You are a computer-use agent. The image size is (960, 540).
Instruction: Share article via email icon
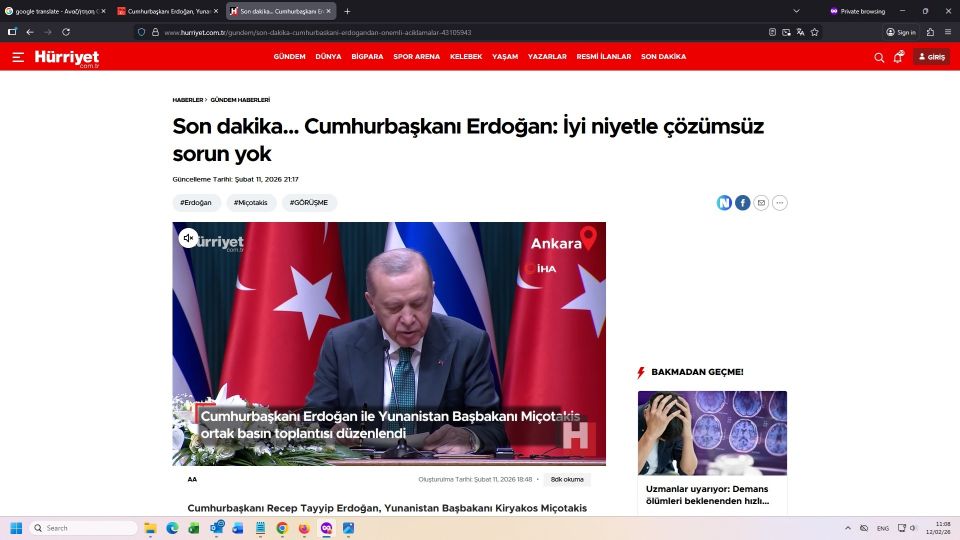tap(761, 203)
